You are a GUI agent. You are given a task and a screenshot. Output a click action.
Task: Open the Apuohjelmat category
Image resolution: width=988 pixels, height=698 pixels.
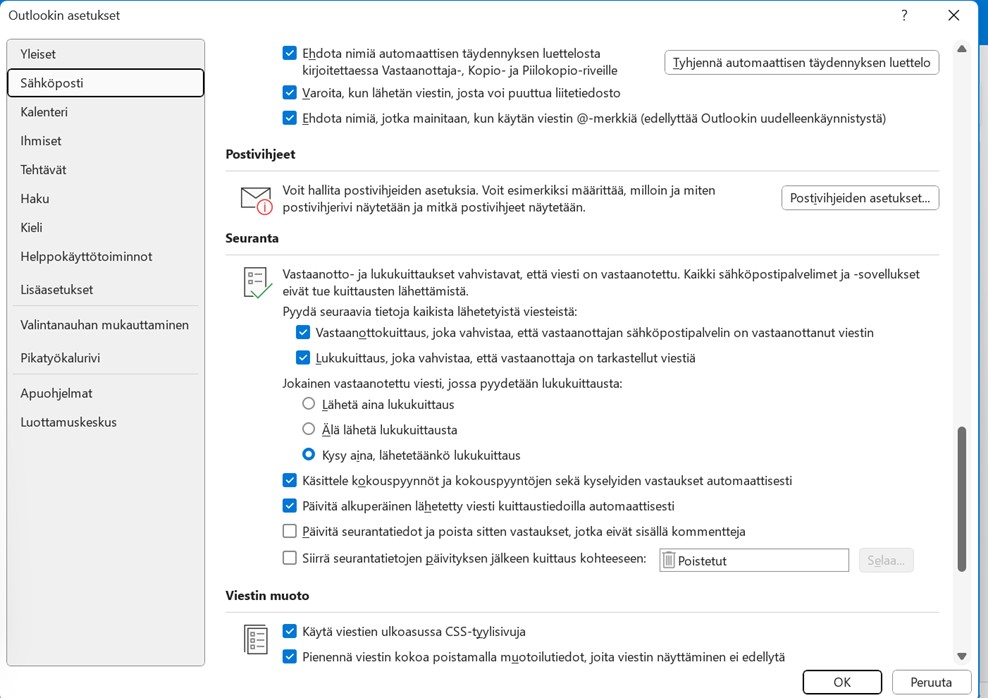pyautogui.click(x=106, y=393)
